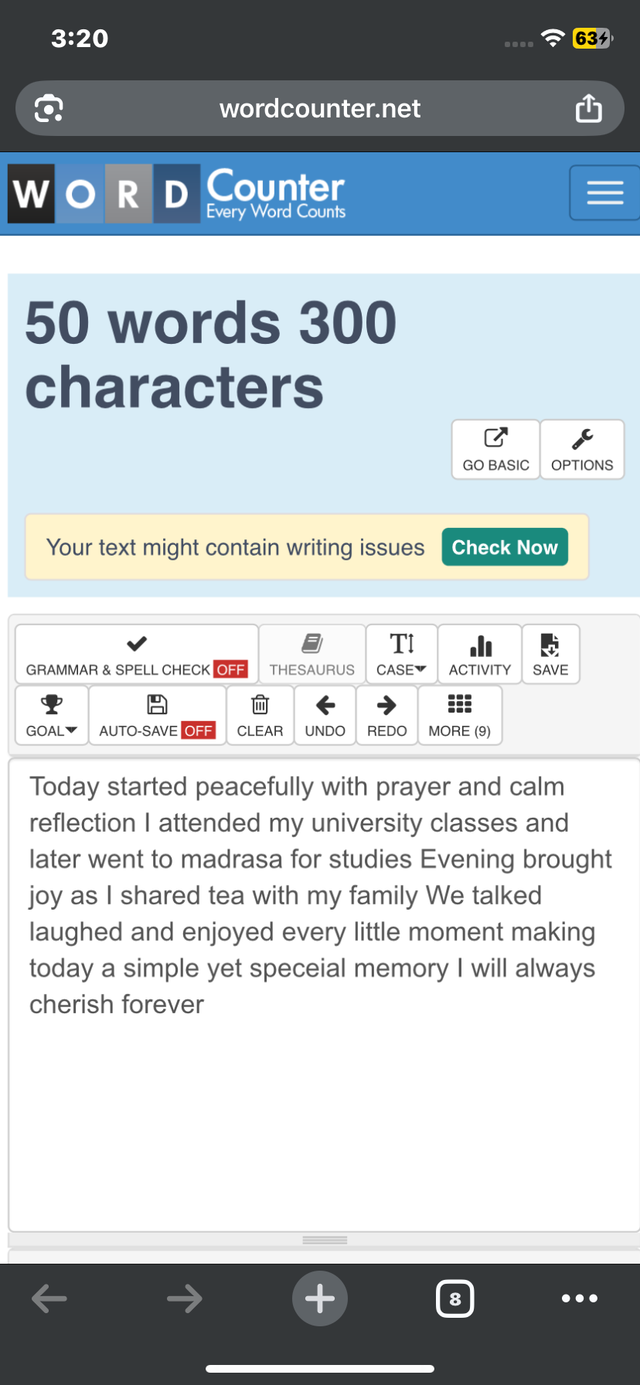Open the wrench Options button
640x1385 pixels.
pyautogui.click(x=582, y=450)
